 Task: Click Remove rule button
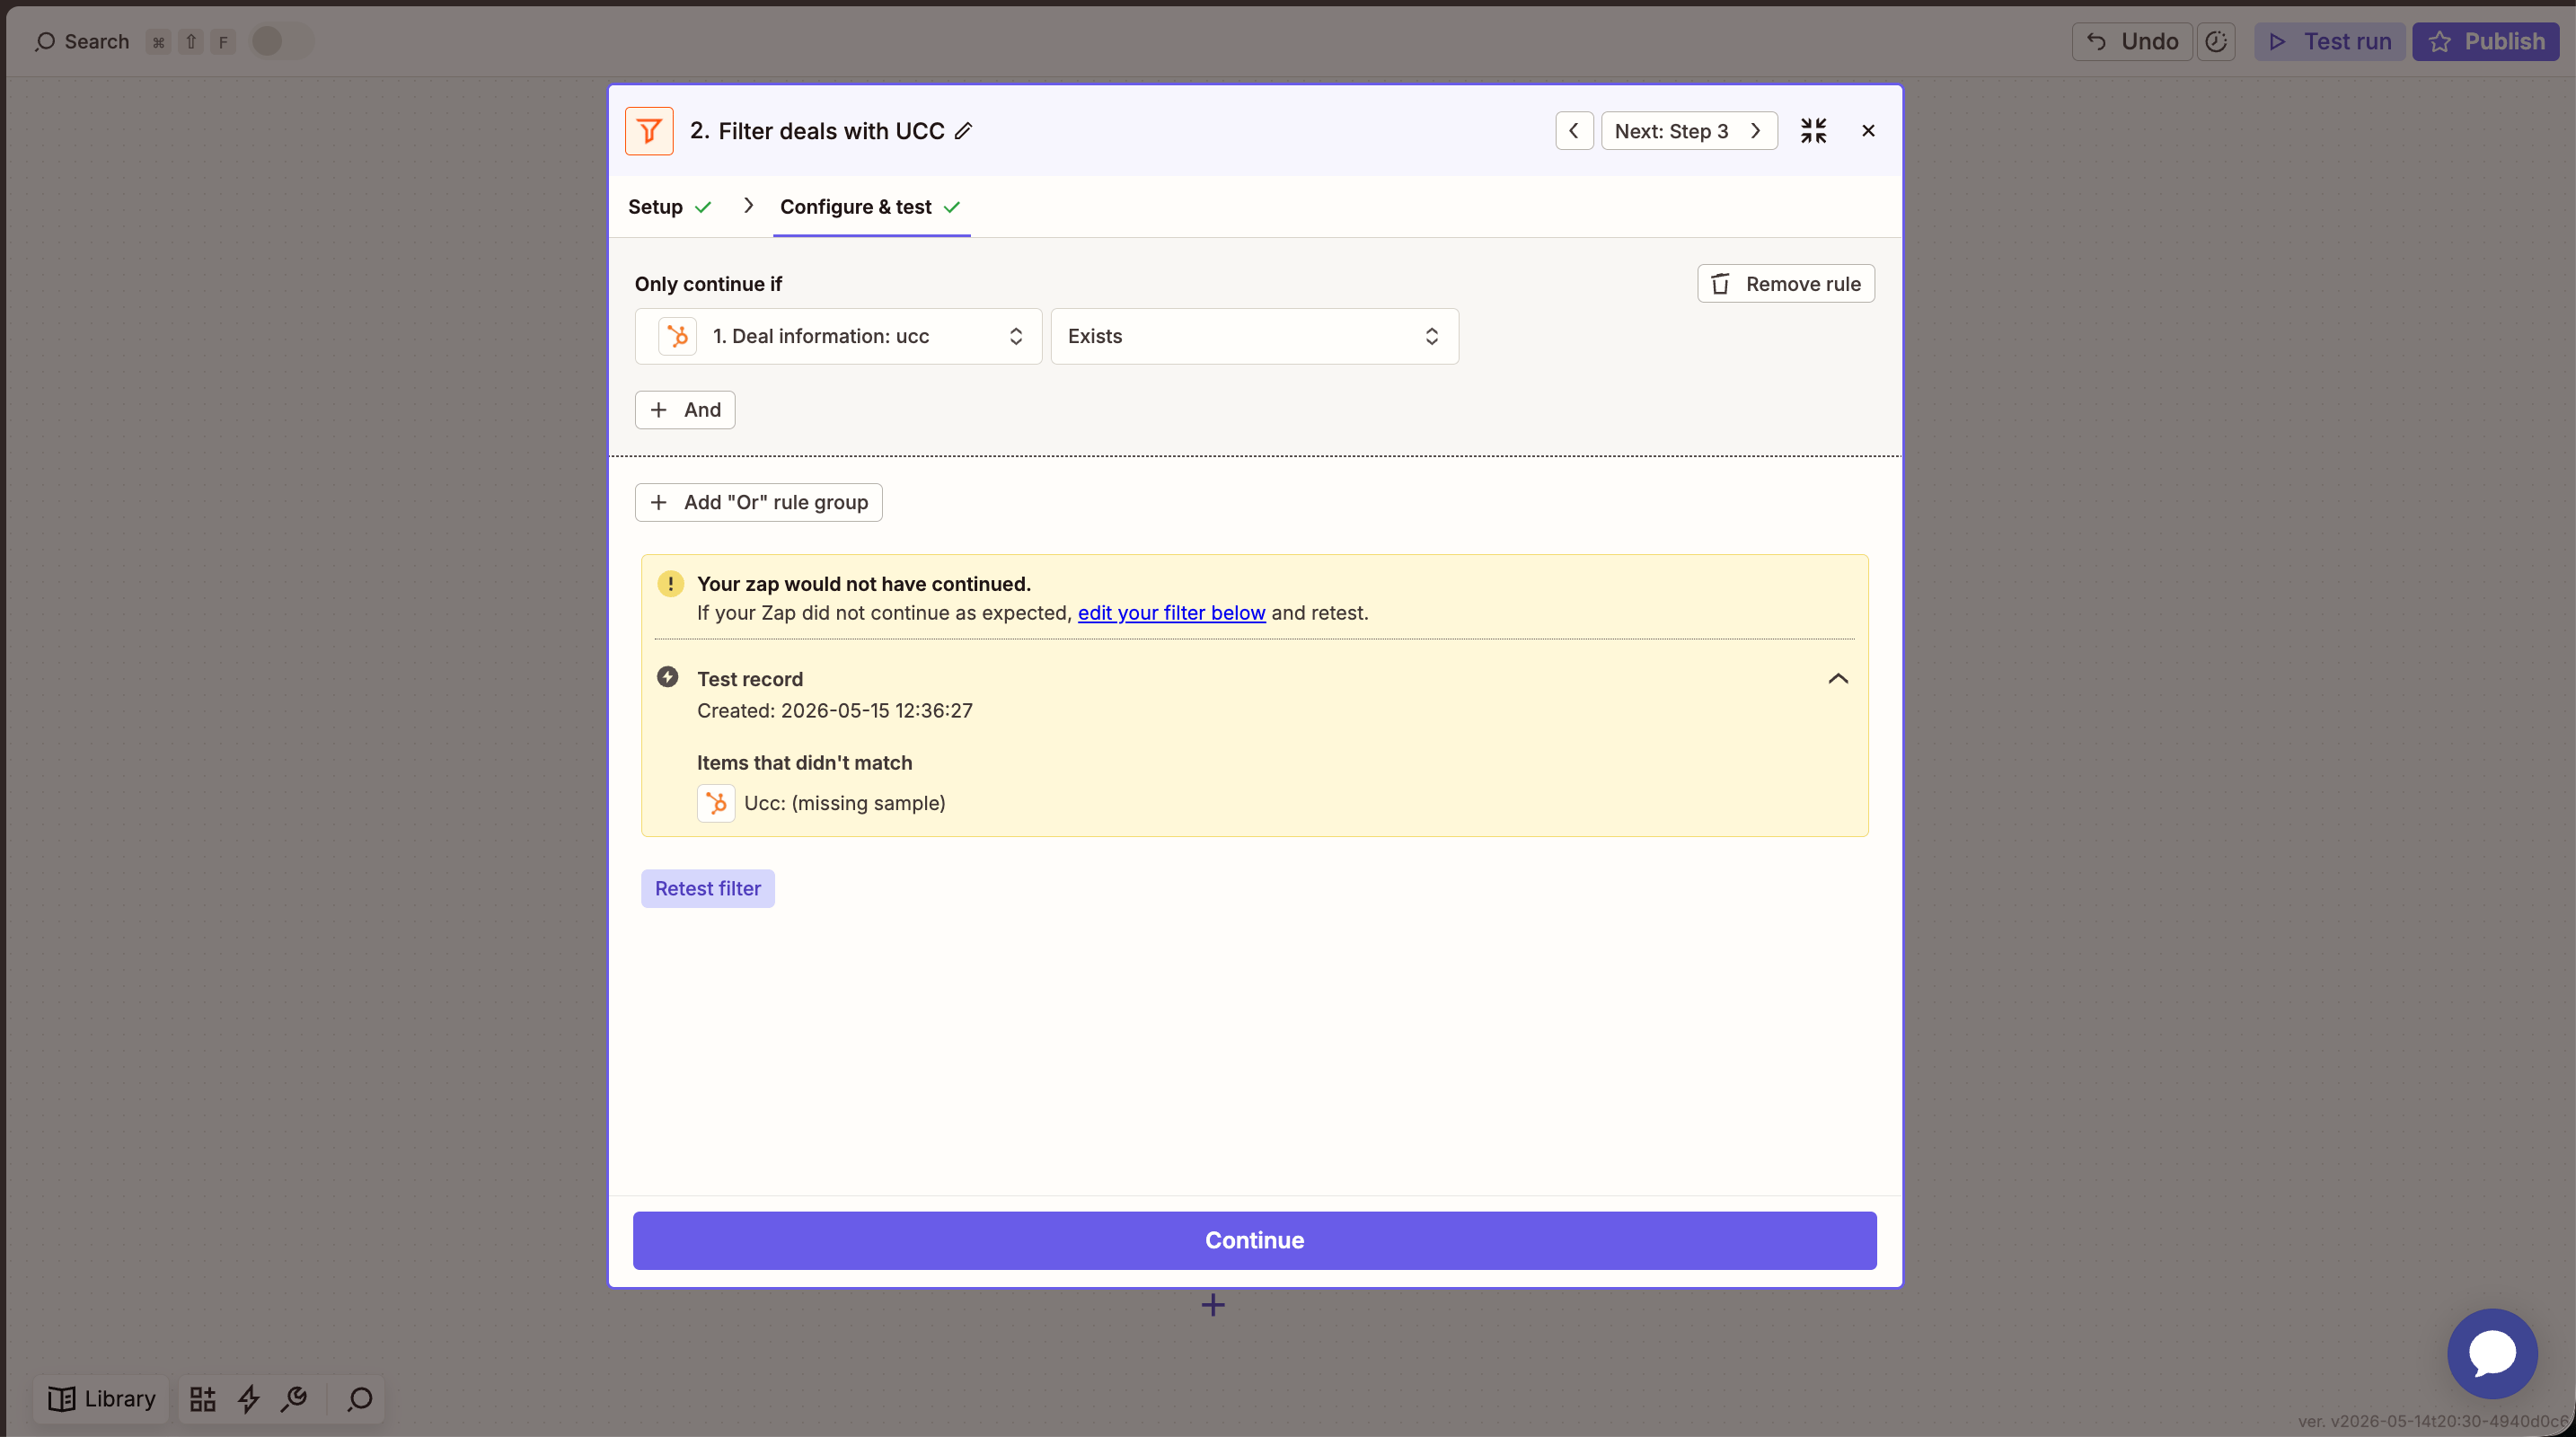pos(1785,284)
